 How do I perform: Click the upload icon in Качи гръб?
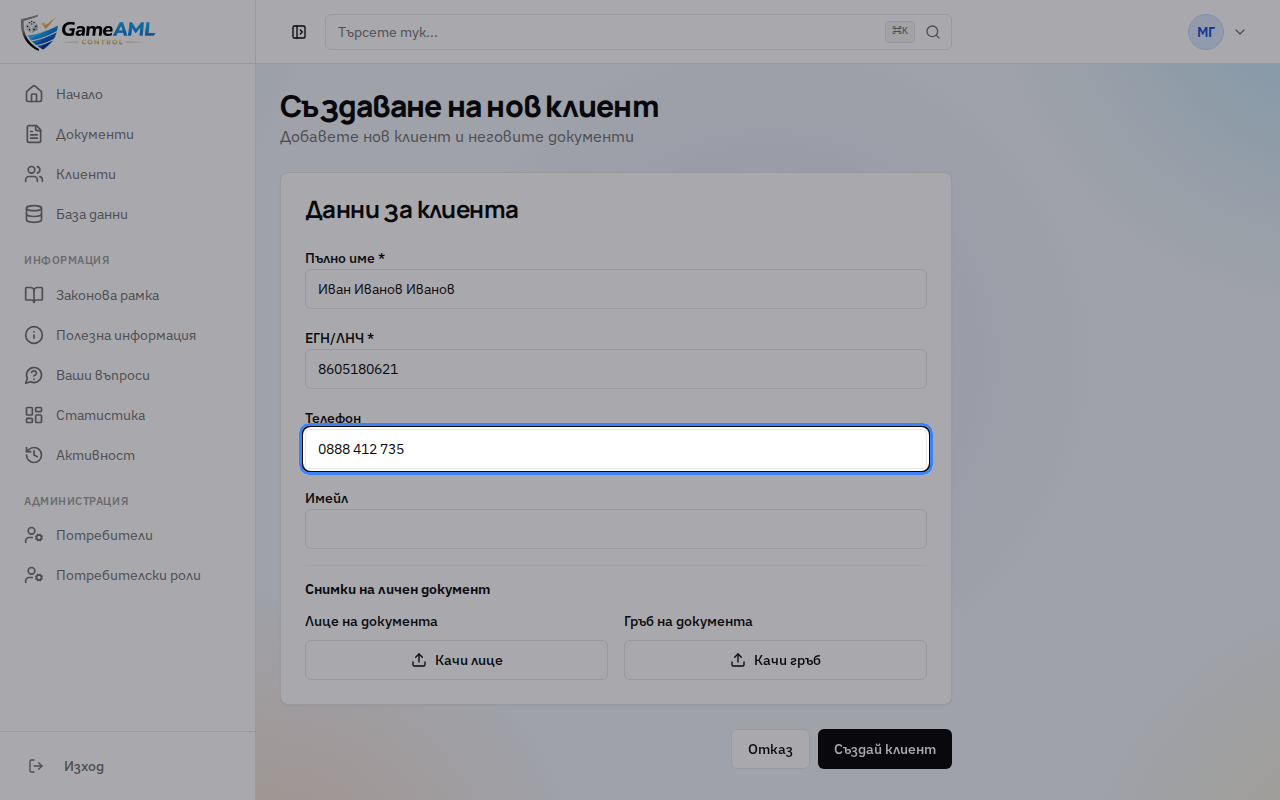[738, 660]
